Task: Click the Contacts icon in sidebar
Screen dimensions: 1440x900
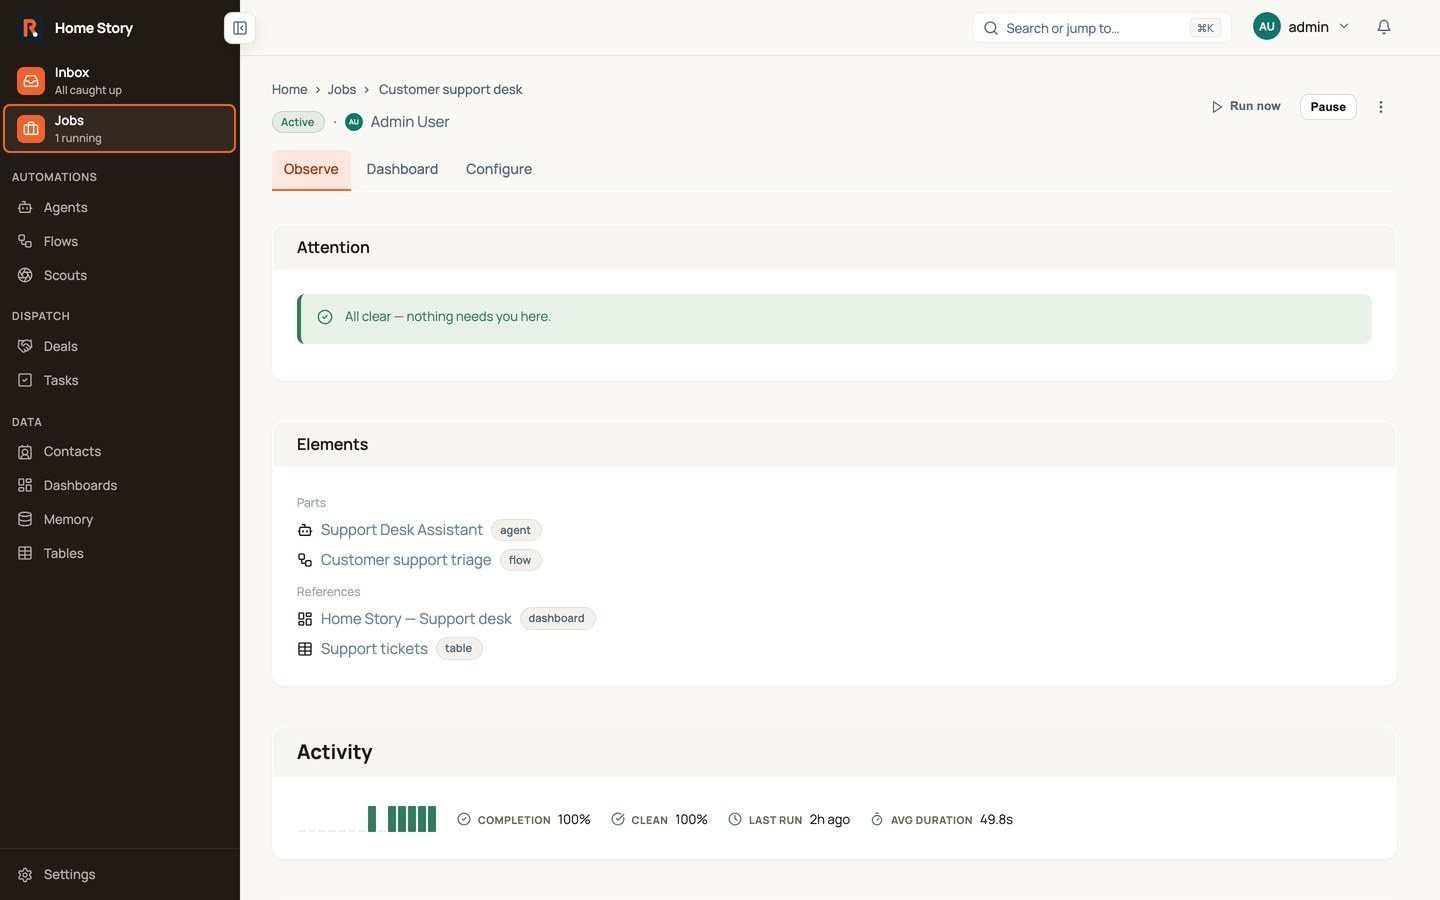Action: tap(25, 451)
